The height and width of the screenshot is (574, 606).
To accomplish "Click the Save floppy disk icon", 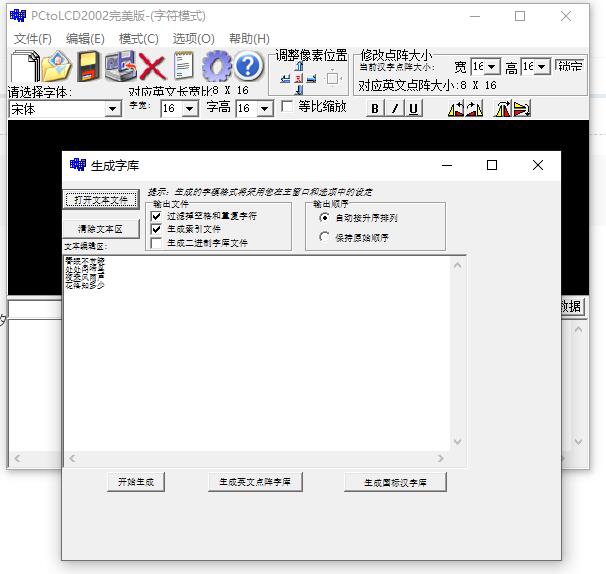I will click(x=88, y=66).
